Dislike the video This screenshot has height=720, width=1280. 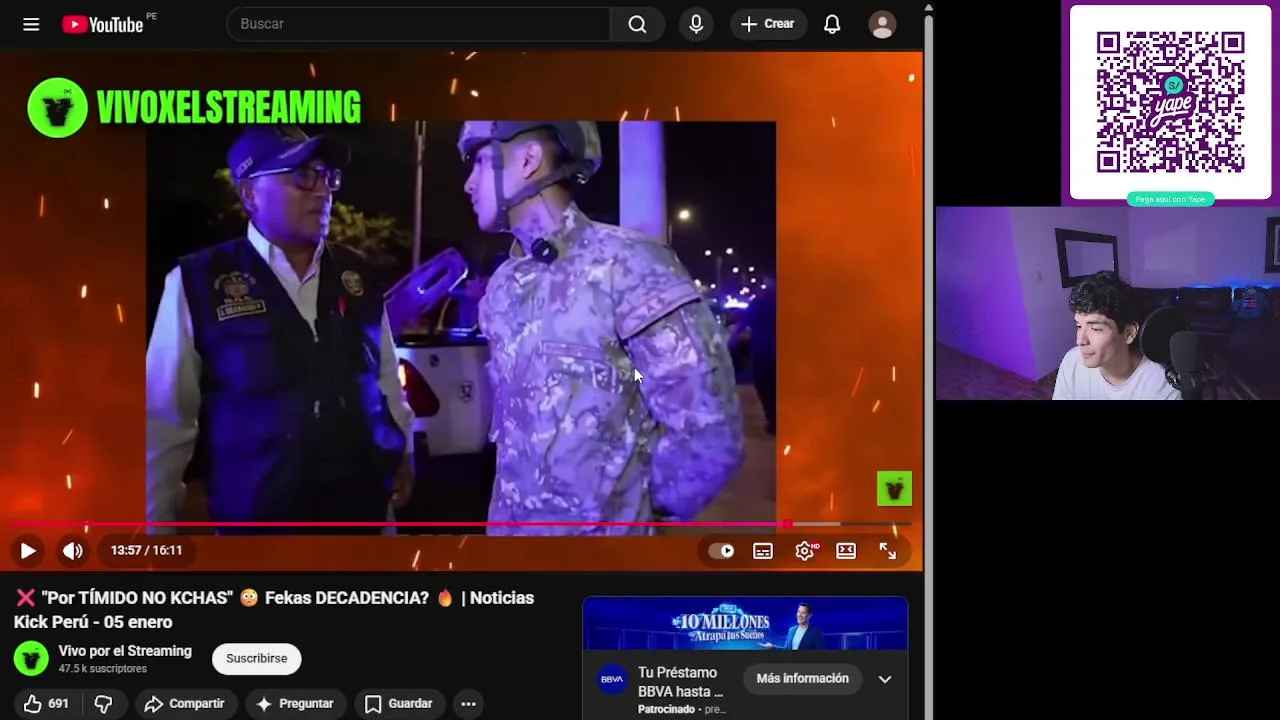pyautogui.click(x=104, y=704)
